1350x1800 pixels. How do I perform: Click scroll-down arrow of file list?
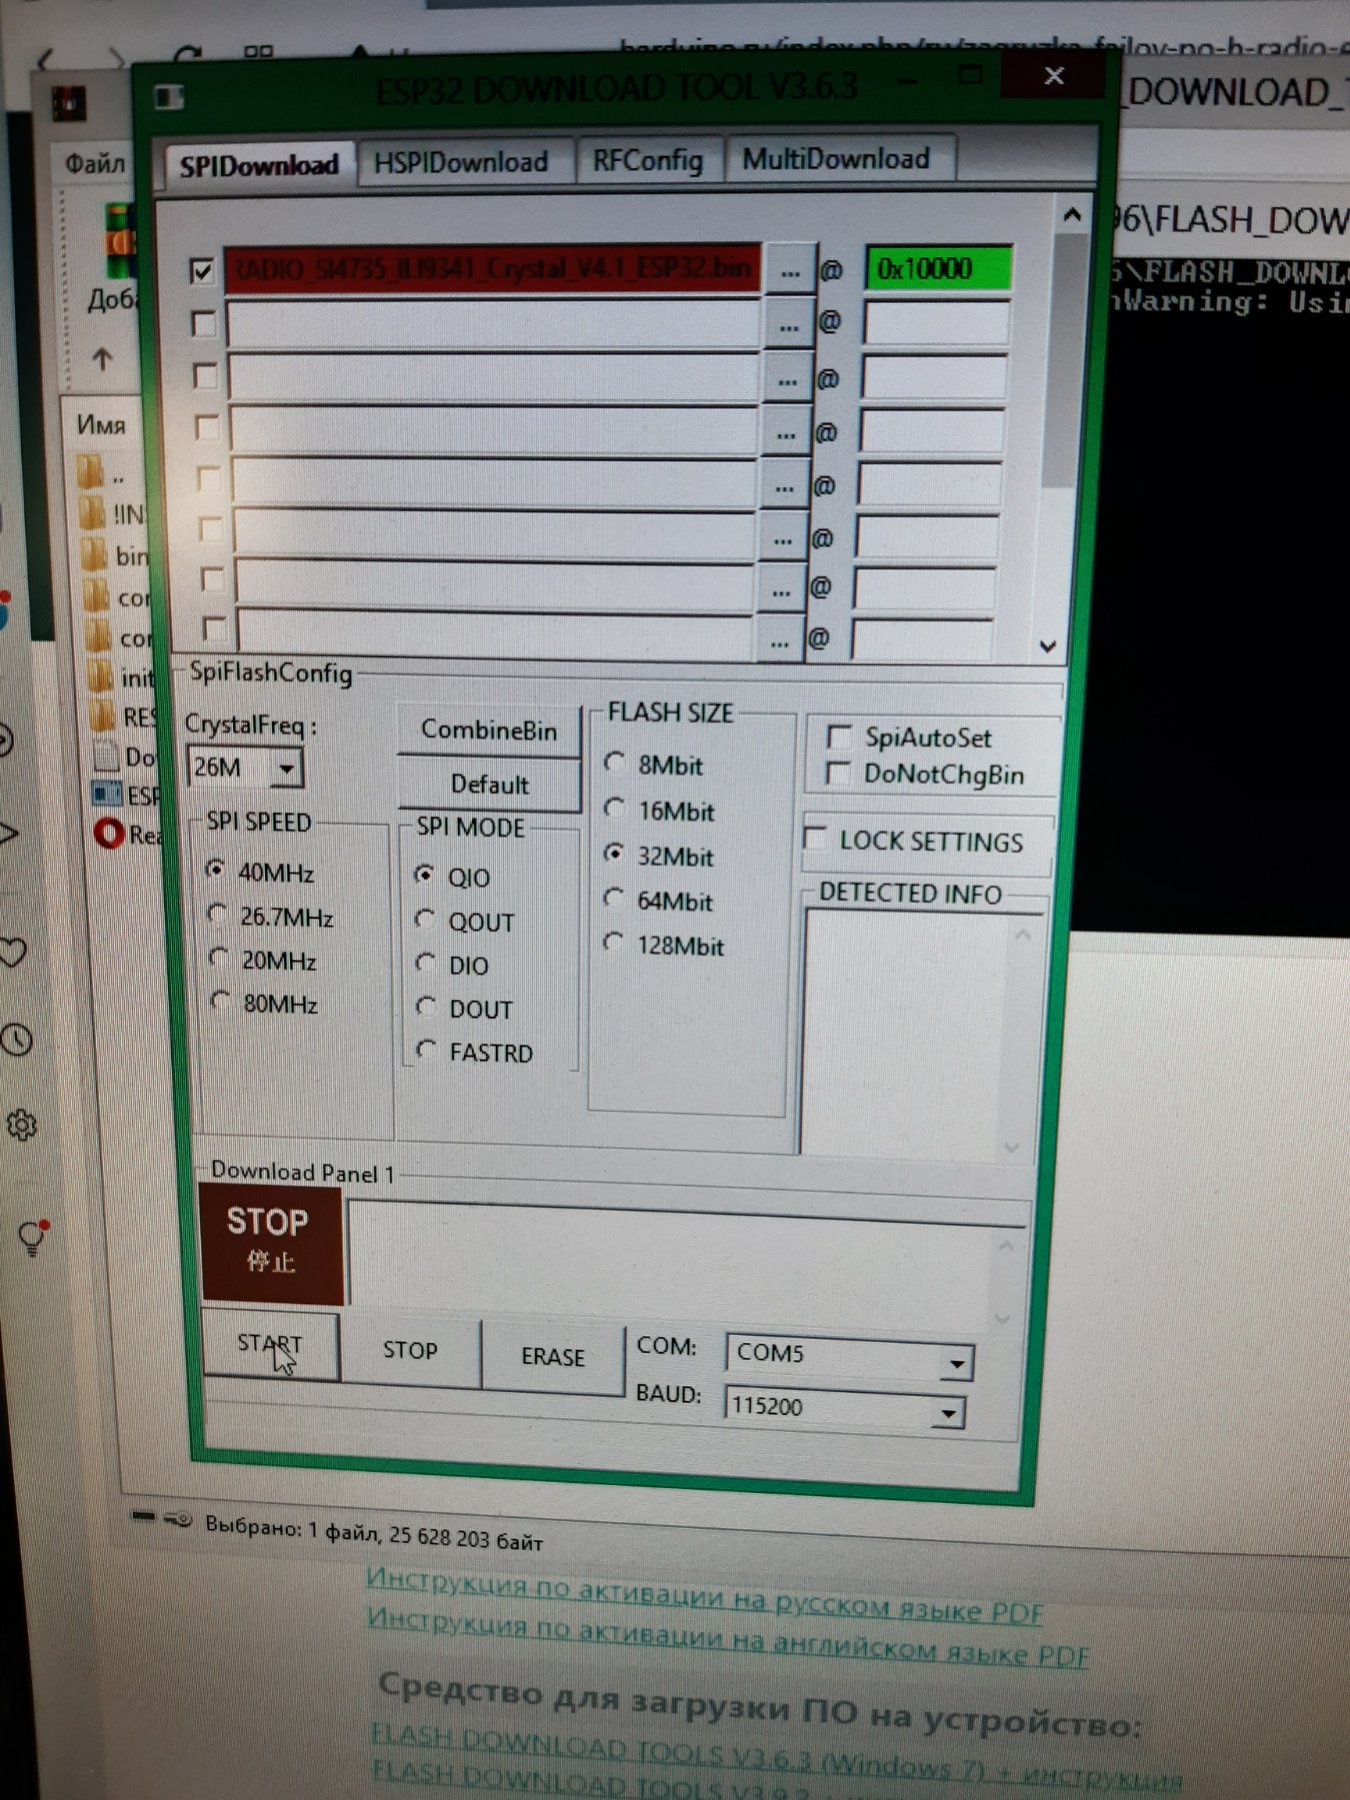point(1048,646)
